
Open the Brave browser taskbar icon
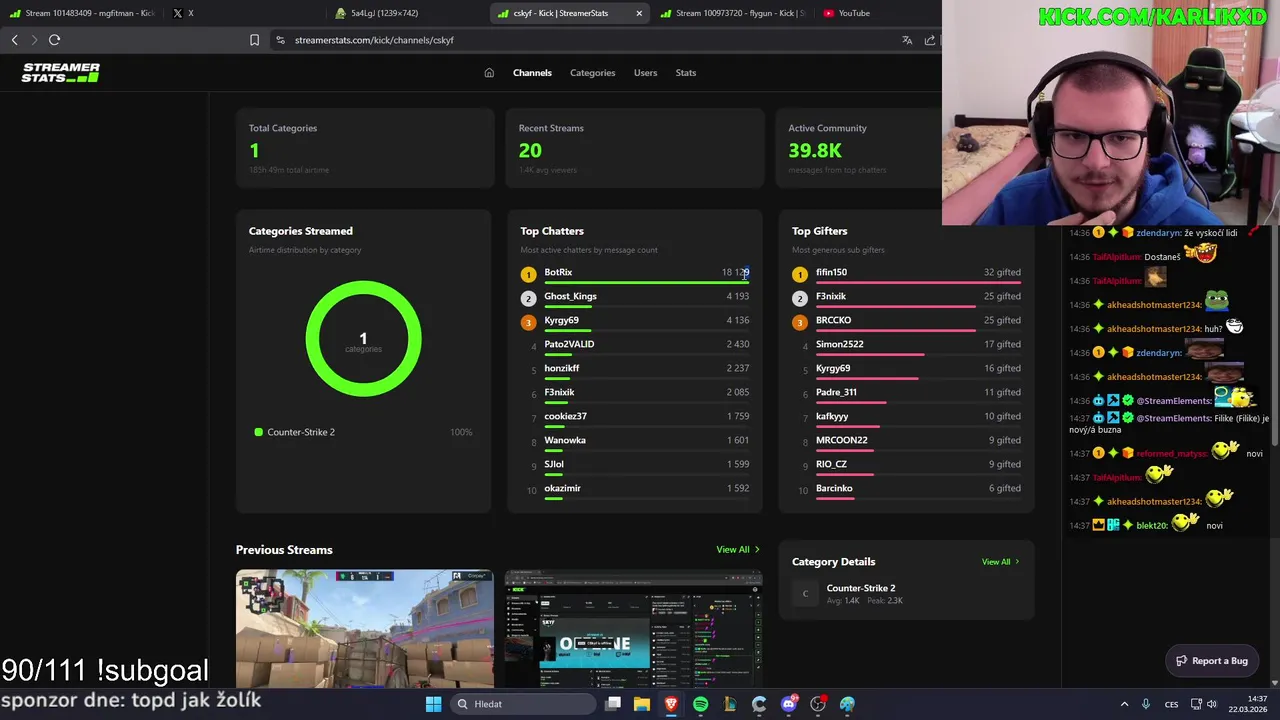(x=671, y=704)
